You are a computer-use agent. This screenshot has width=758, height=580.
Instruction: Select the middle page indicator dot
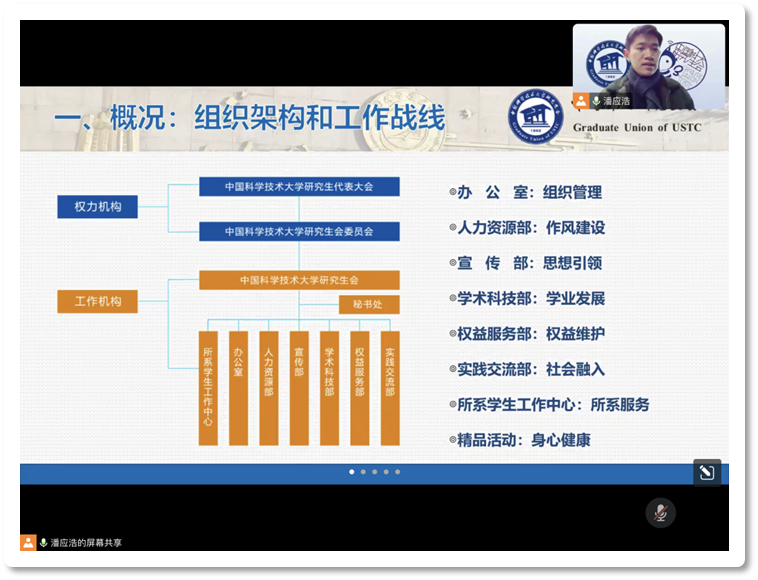(374, 471)
